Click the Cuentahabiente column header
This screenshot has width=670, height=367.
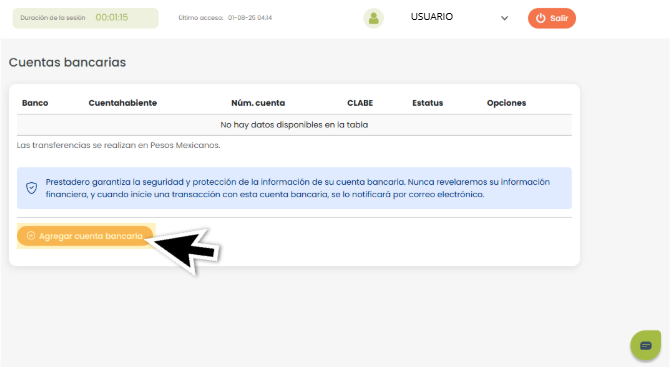(x=123, y=103)
